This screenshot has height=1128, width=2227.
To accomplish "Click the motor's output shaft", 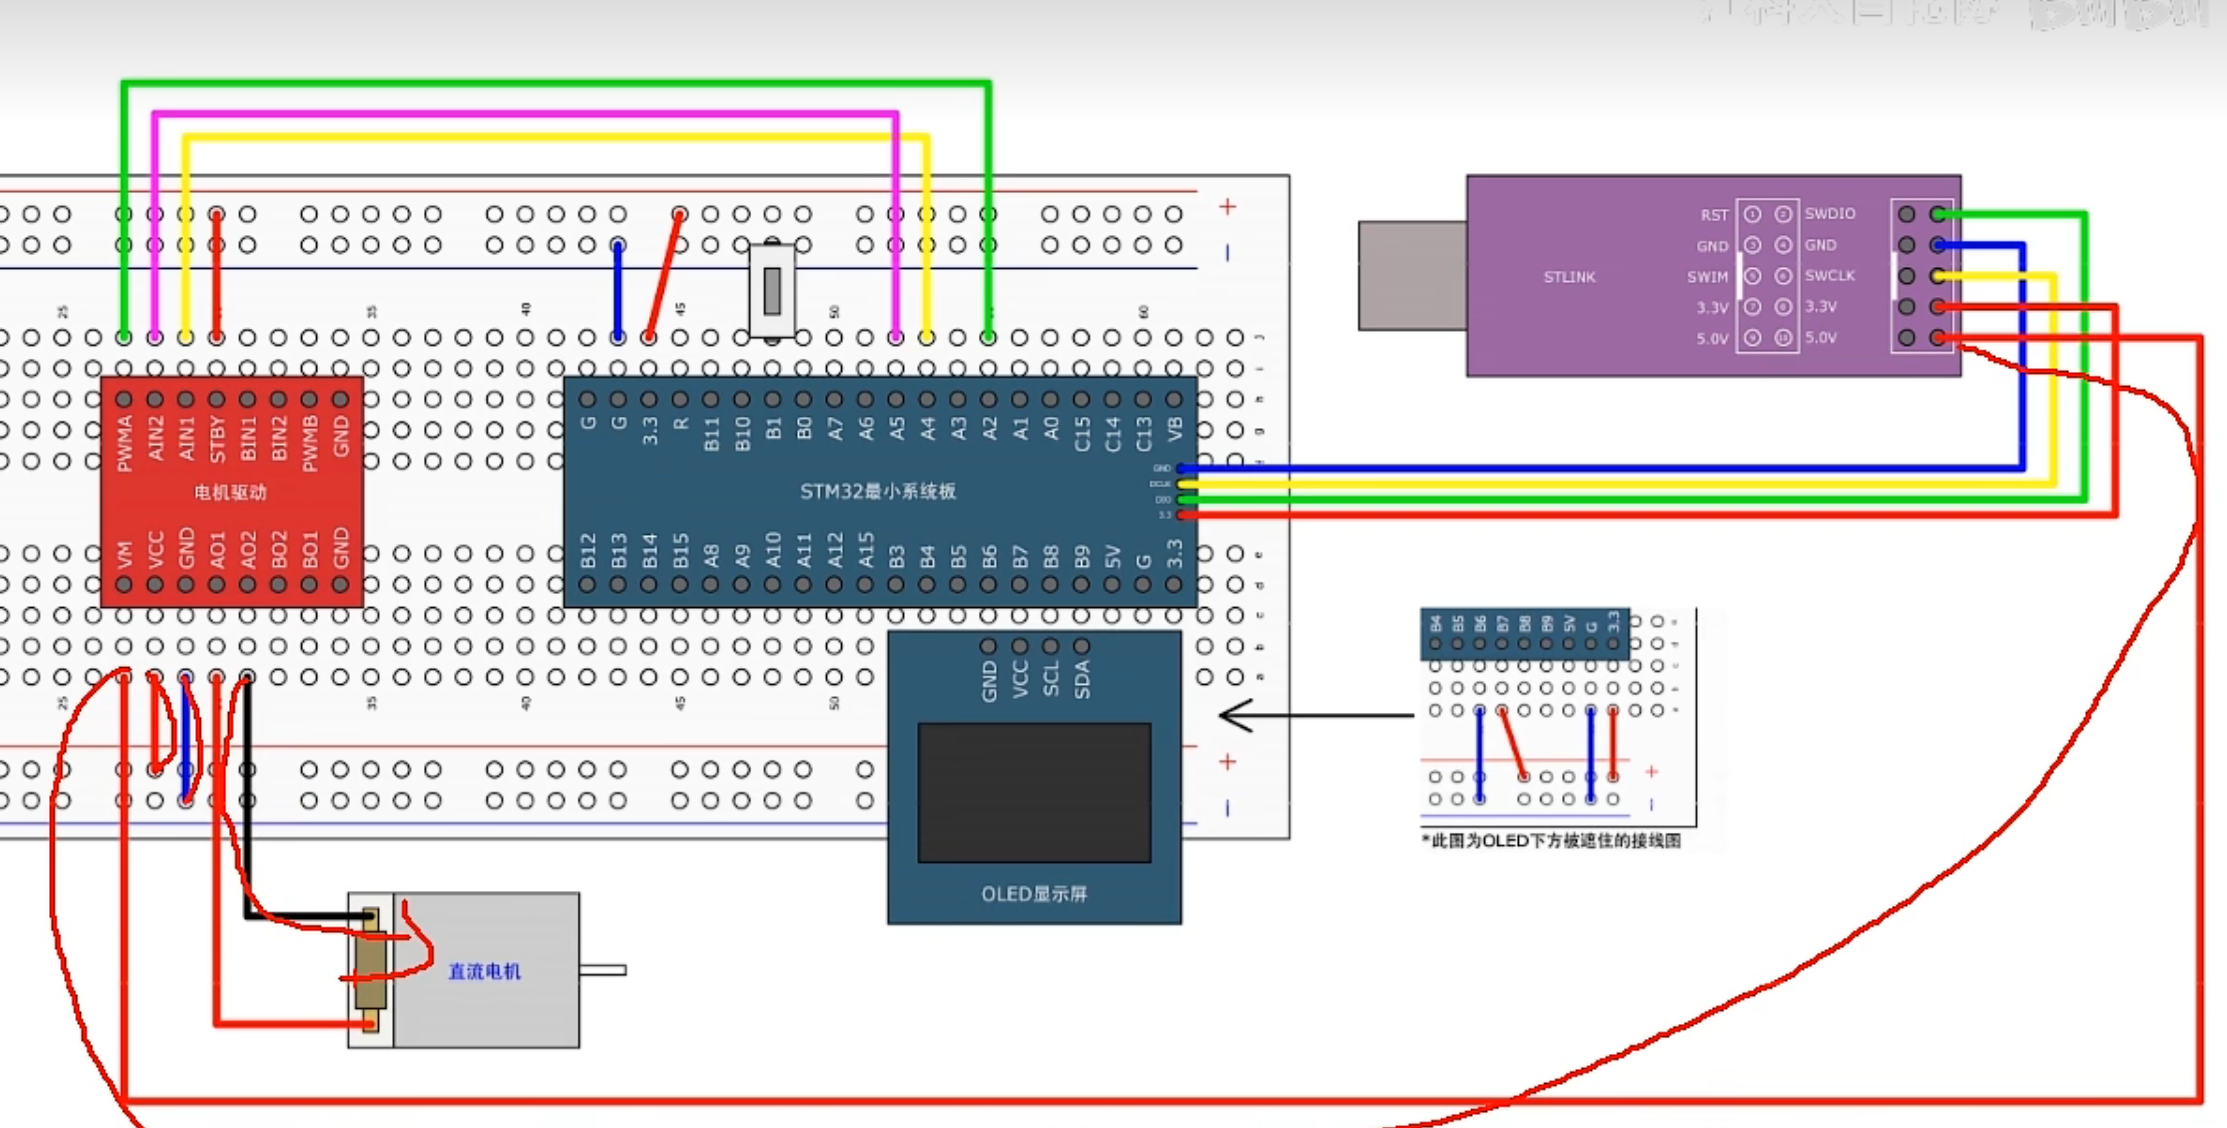I will [603, 970].
